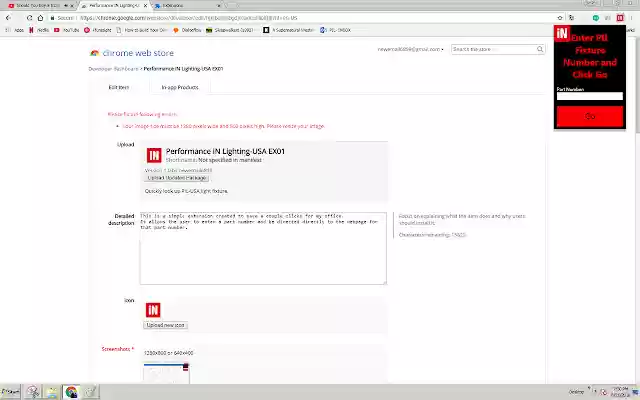Open the 'A Supernatural' bookmark
640x400 pixels.
289,30
